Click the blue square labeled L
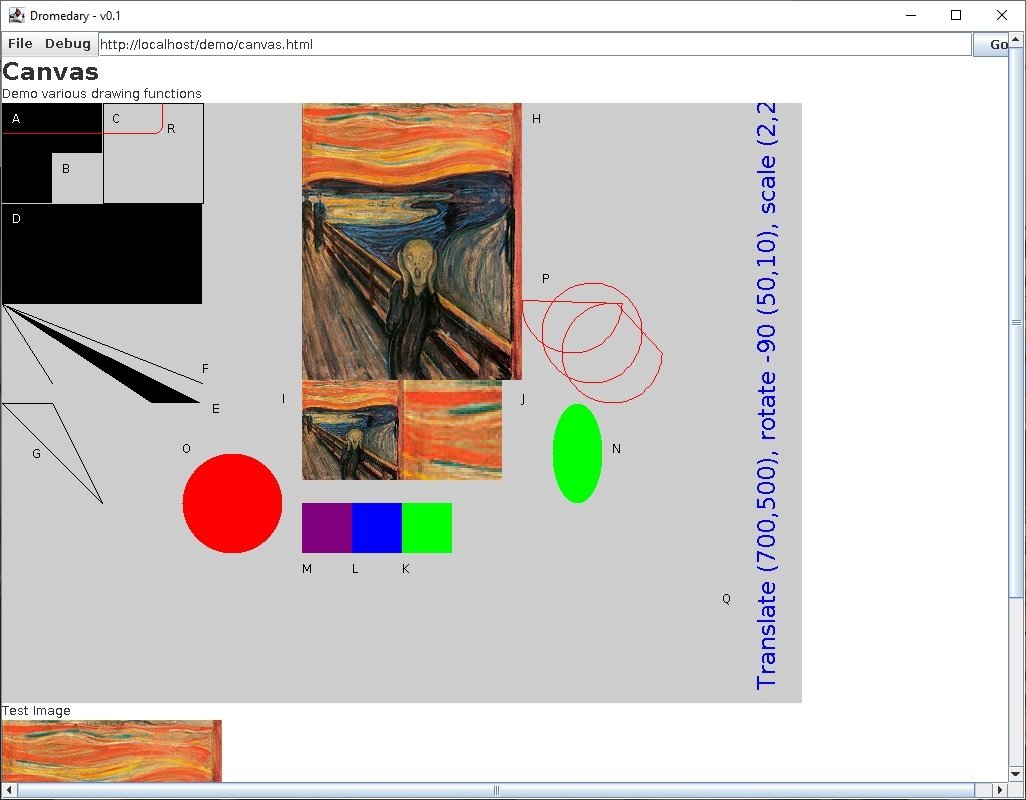This screenshot has height=800, width=1026. click(377, 528)
